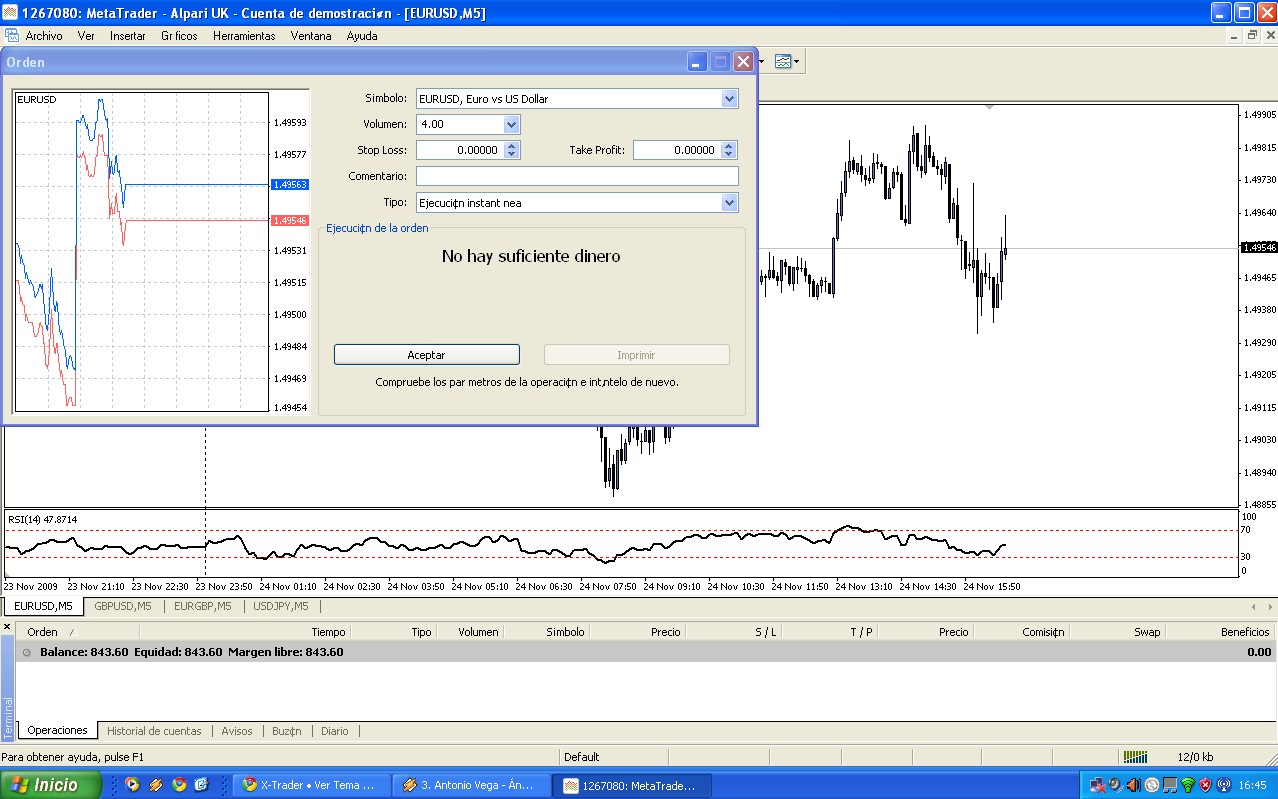Open the Gráficos menu
The height and width of the screenshot is (799, 1278).
(x=179, y=36)
